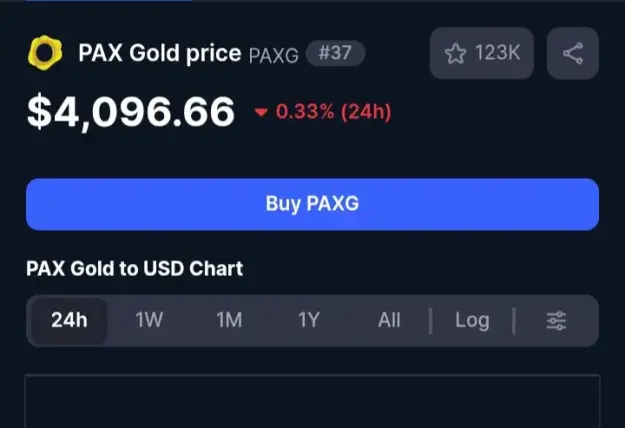Click the Buy PAXG button
The height and width of the screenshot is (428, 625).
point(312,204)
